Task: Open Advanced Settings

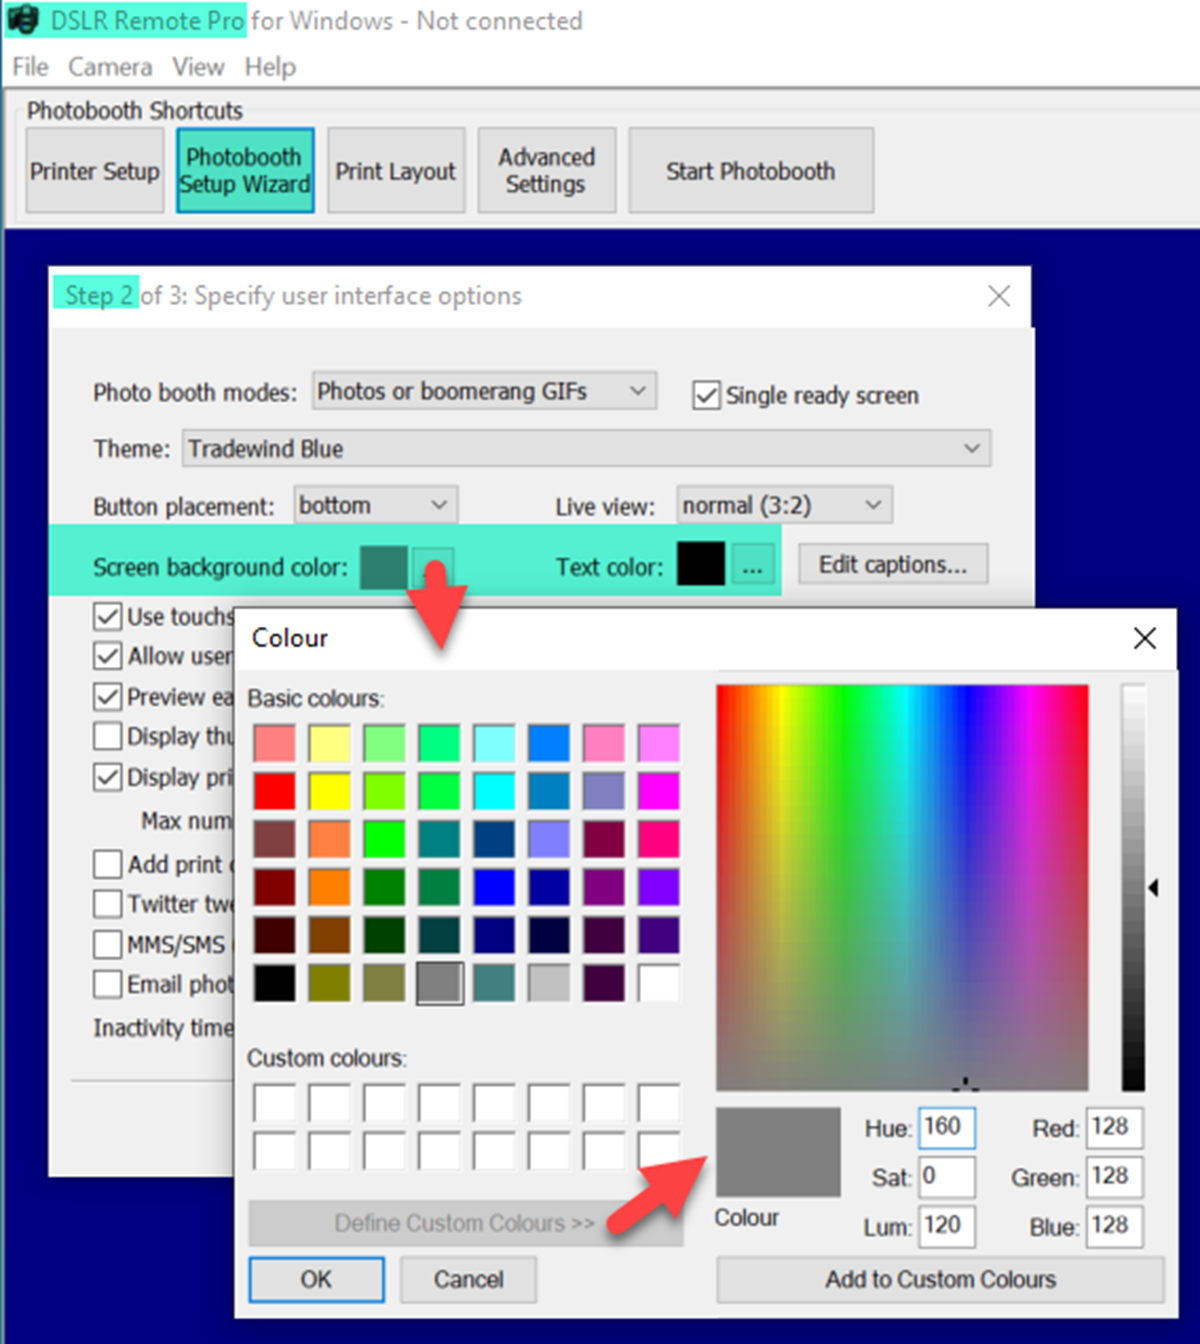Action: [x=546, y=171]
